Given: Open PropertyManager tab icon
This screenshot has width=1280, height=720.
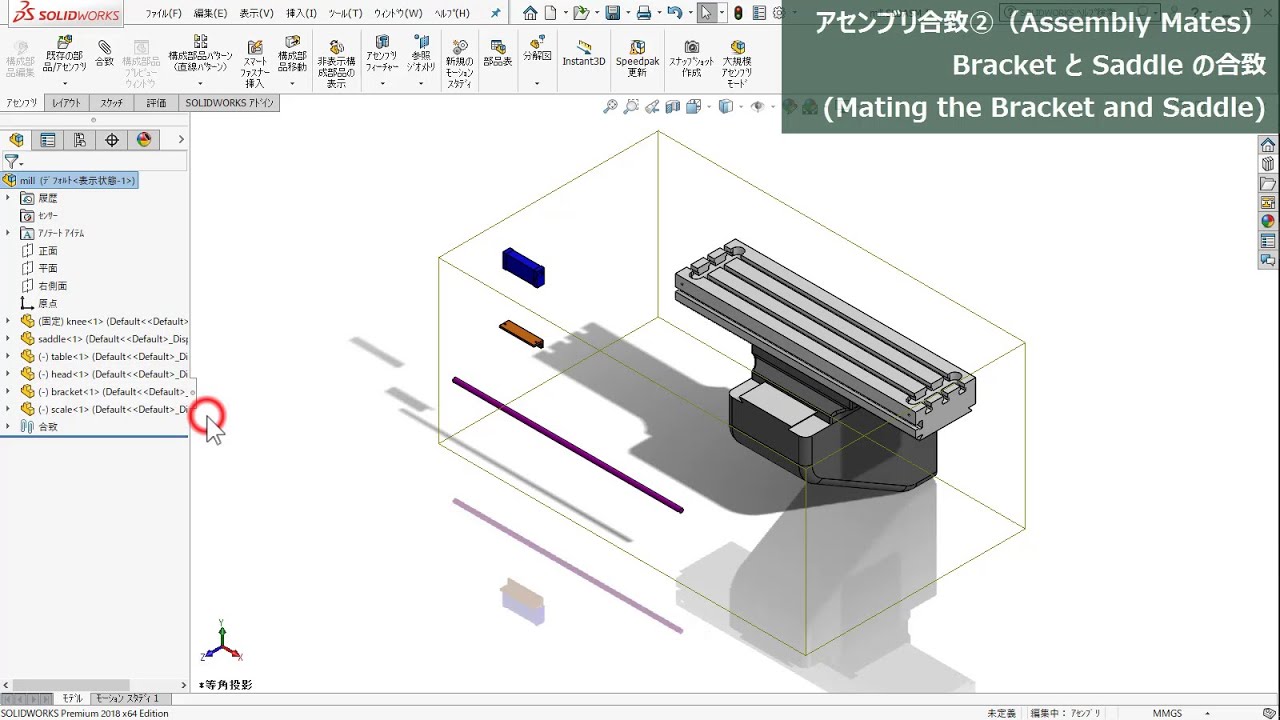Looking at the screenshot, I should pos(48,140).
